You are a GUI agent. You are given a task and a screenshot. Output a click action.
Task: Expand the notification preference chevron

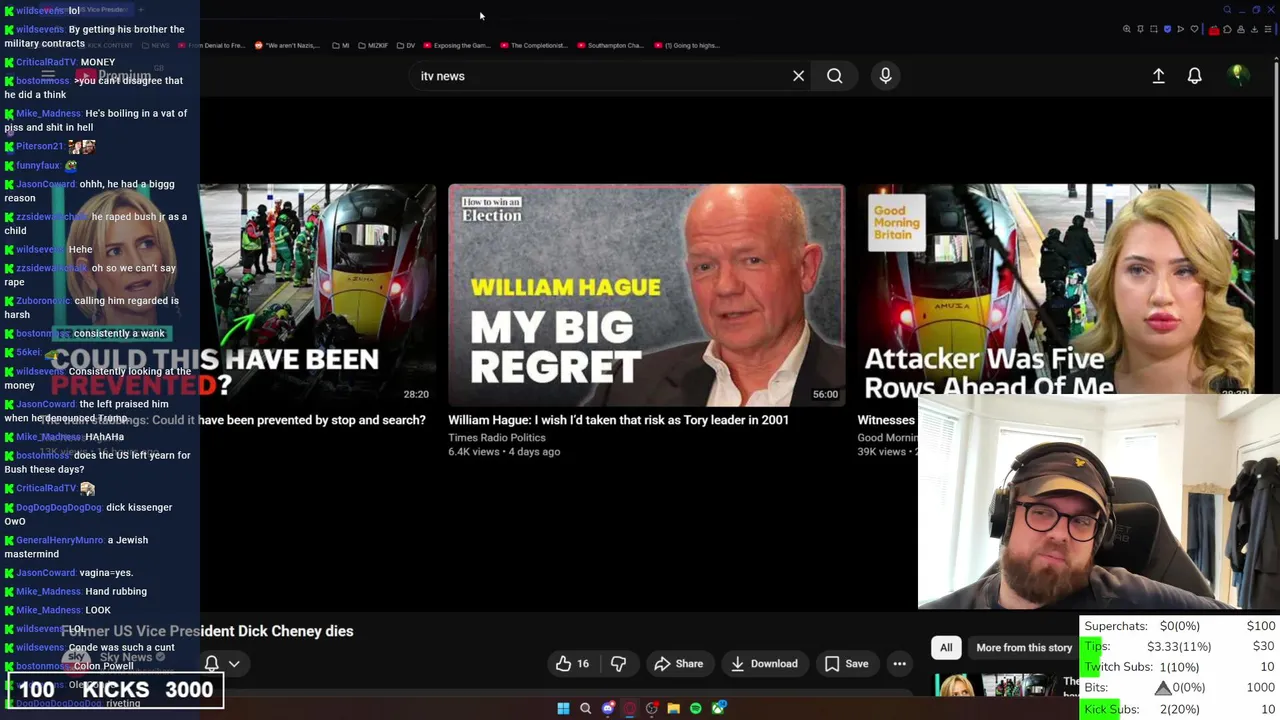(x=234, y=664)
